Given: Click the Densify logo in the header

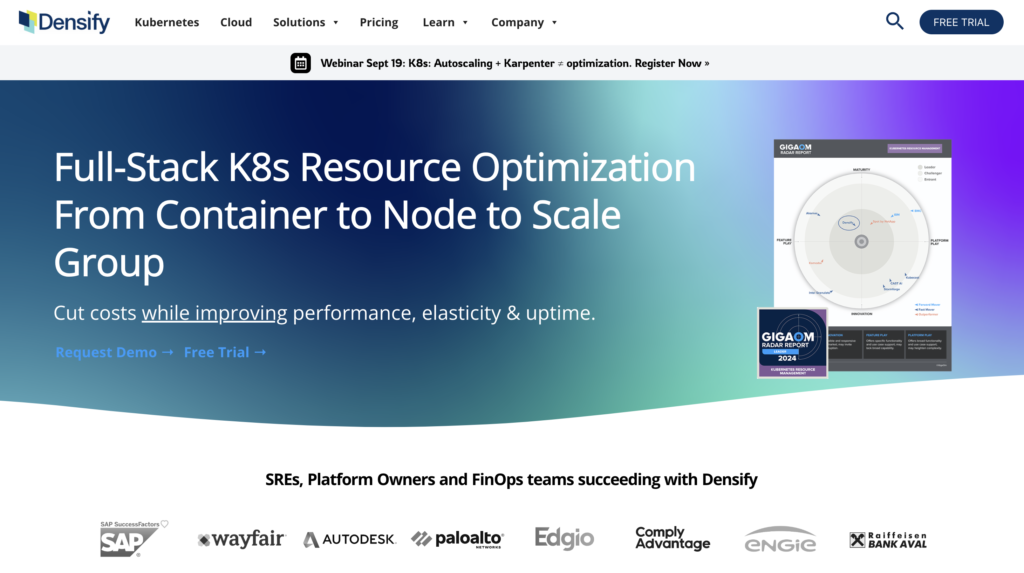Looking at the screenshot, I should [64, 22].
